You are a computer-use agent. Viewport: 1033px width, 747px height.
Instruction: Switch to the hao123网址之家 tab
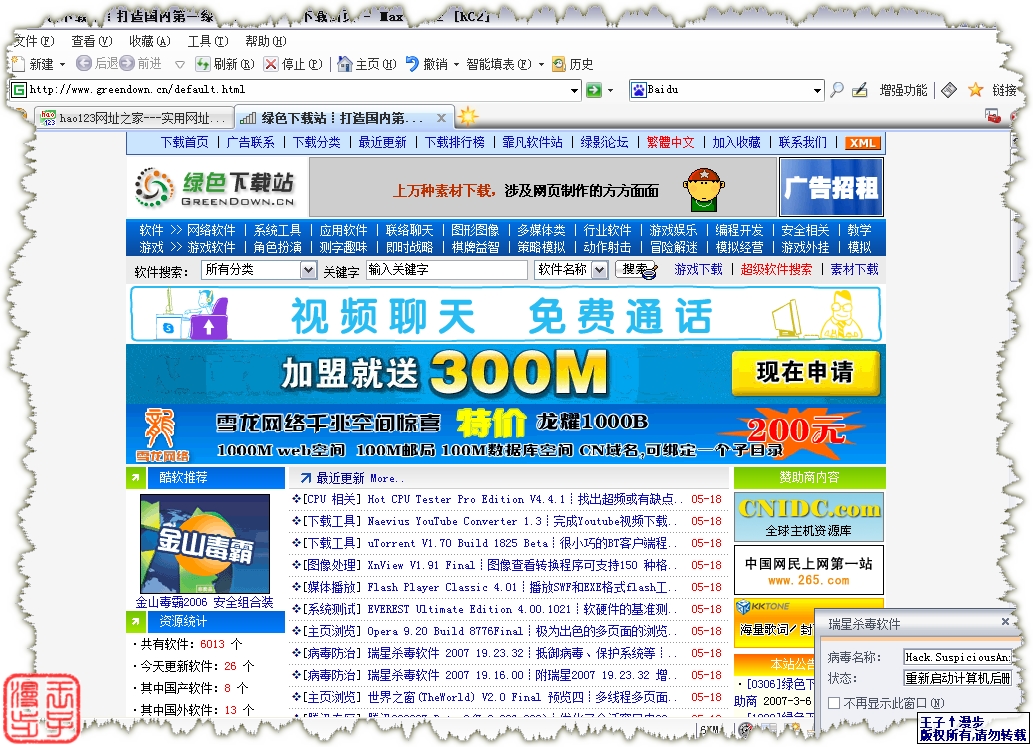click(x=134, y=118)
